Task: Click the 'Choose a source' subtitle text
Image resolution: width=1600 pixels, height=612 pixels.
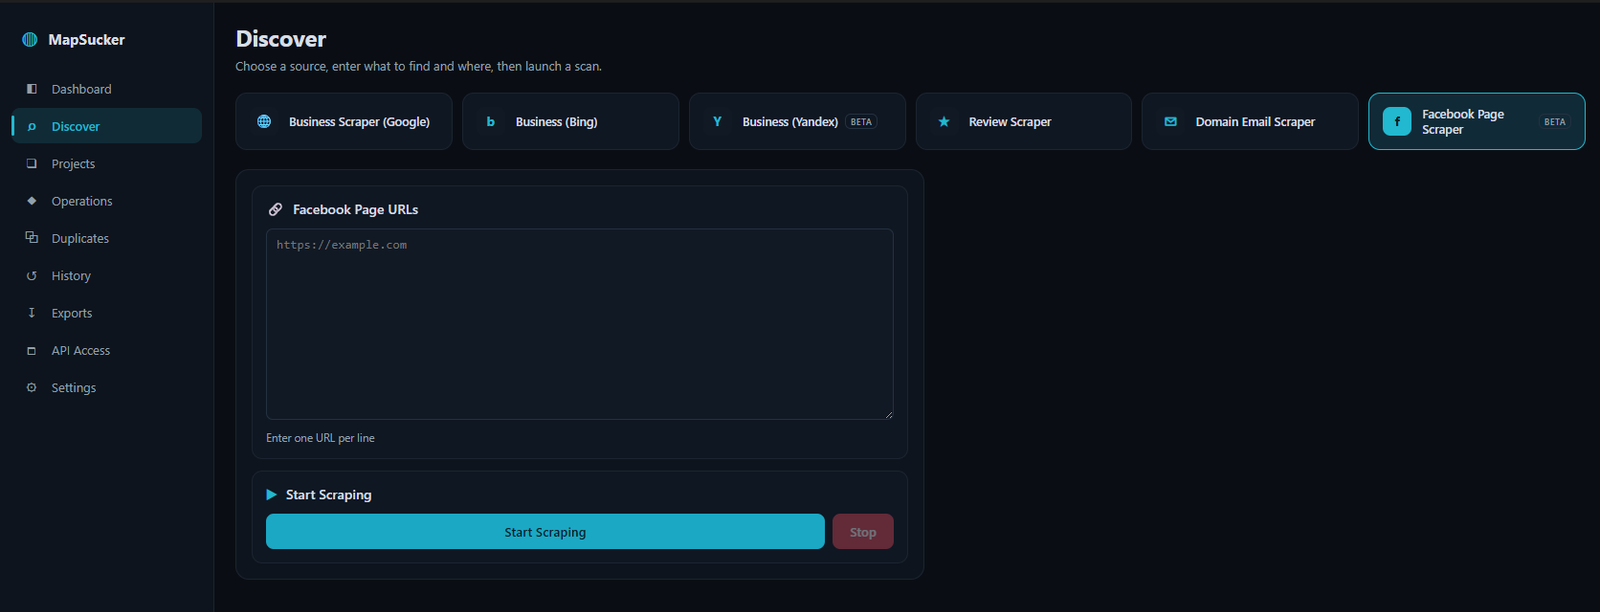Action: click(x=418, y=66)
